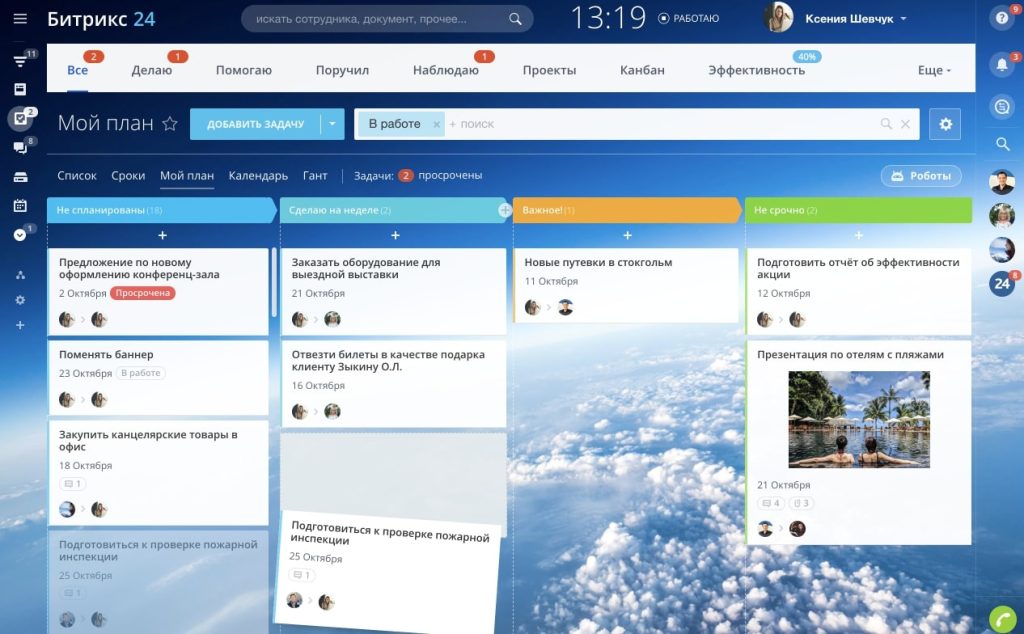The width and height of the screenshot is (1024, 634).
Task: Add task in 'Важное!' column plus
Action: coord(628,235)
